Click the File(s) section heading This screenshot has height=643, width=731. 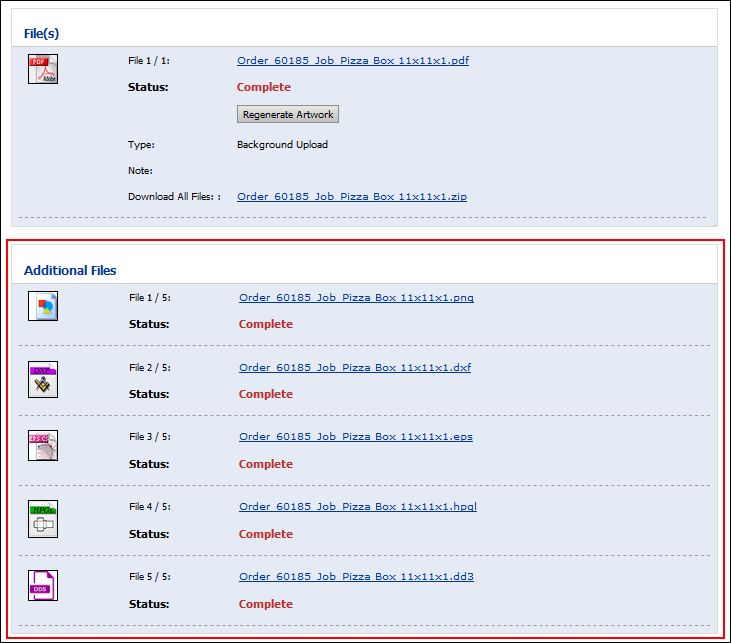[x=42, y=33]
